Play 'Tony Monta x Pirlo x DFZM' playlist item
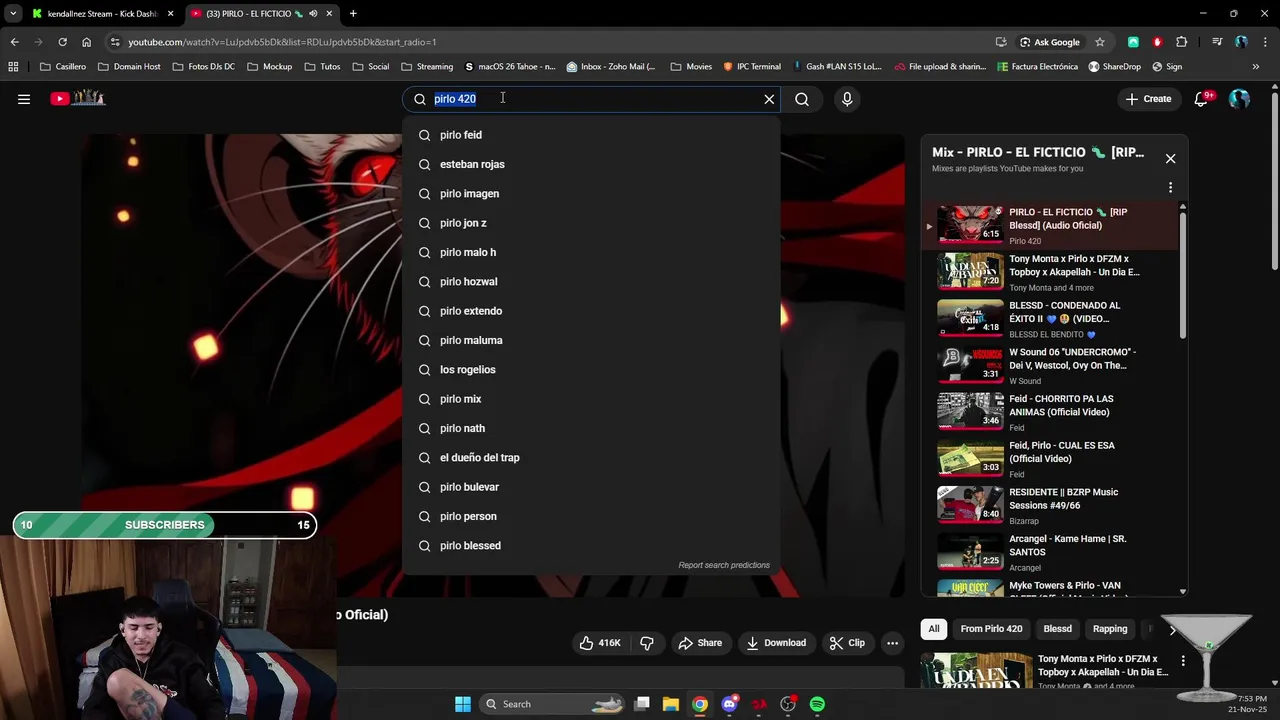 1050,272
